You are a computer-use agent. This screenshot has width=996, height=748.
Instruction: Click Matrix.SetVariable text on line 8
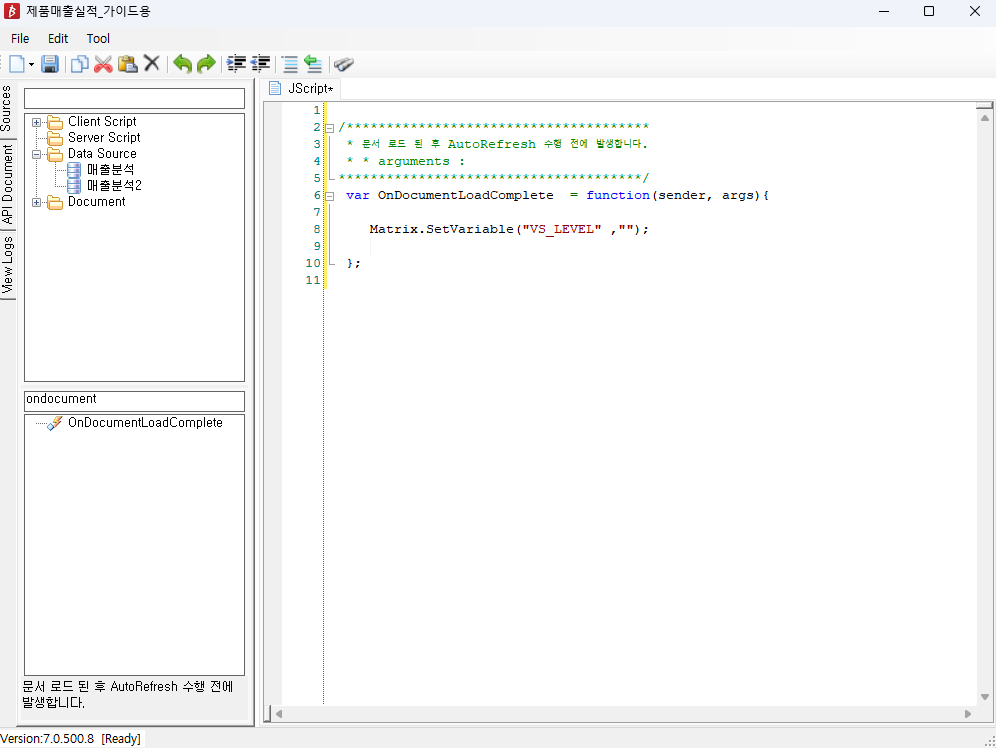(x=441, y=229)
